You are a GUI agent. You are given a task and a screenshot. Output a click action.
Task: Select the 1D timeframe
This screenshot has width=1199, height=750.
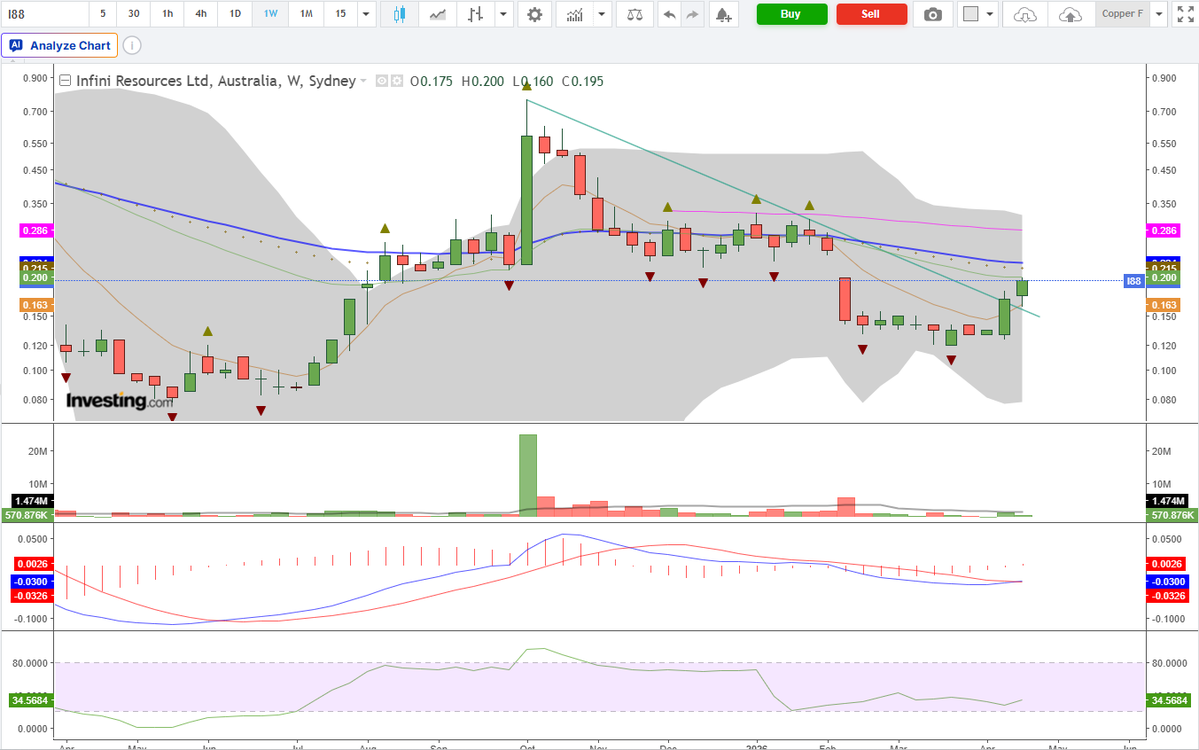pyautogui.click(x=236, y=14)
